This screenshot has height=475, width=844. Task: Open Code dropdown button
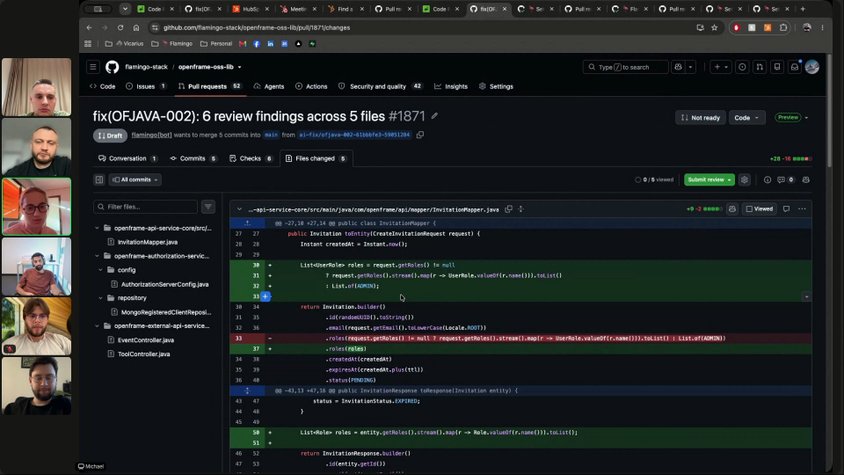pos(746,117)
